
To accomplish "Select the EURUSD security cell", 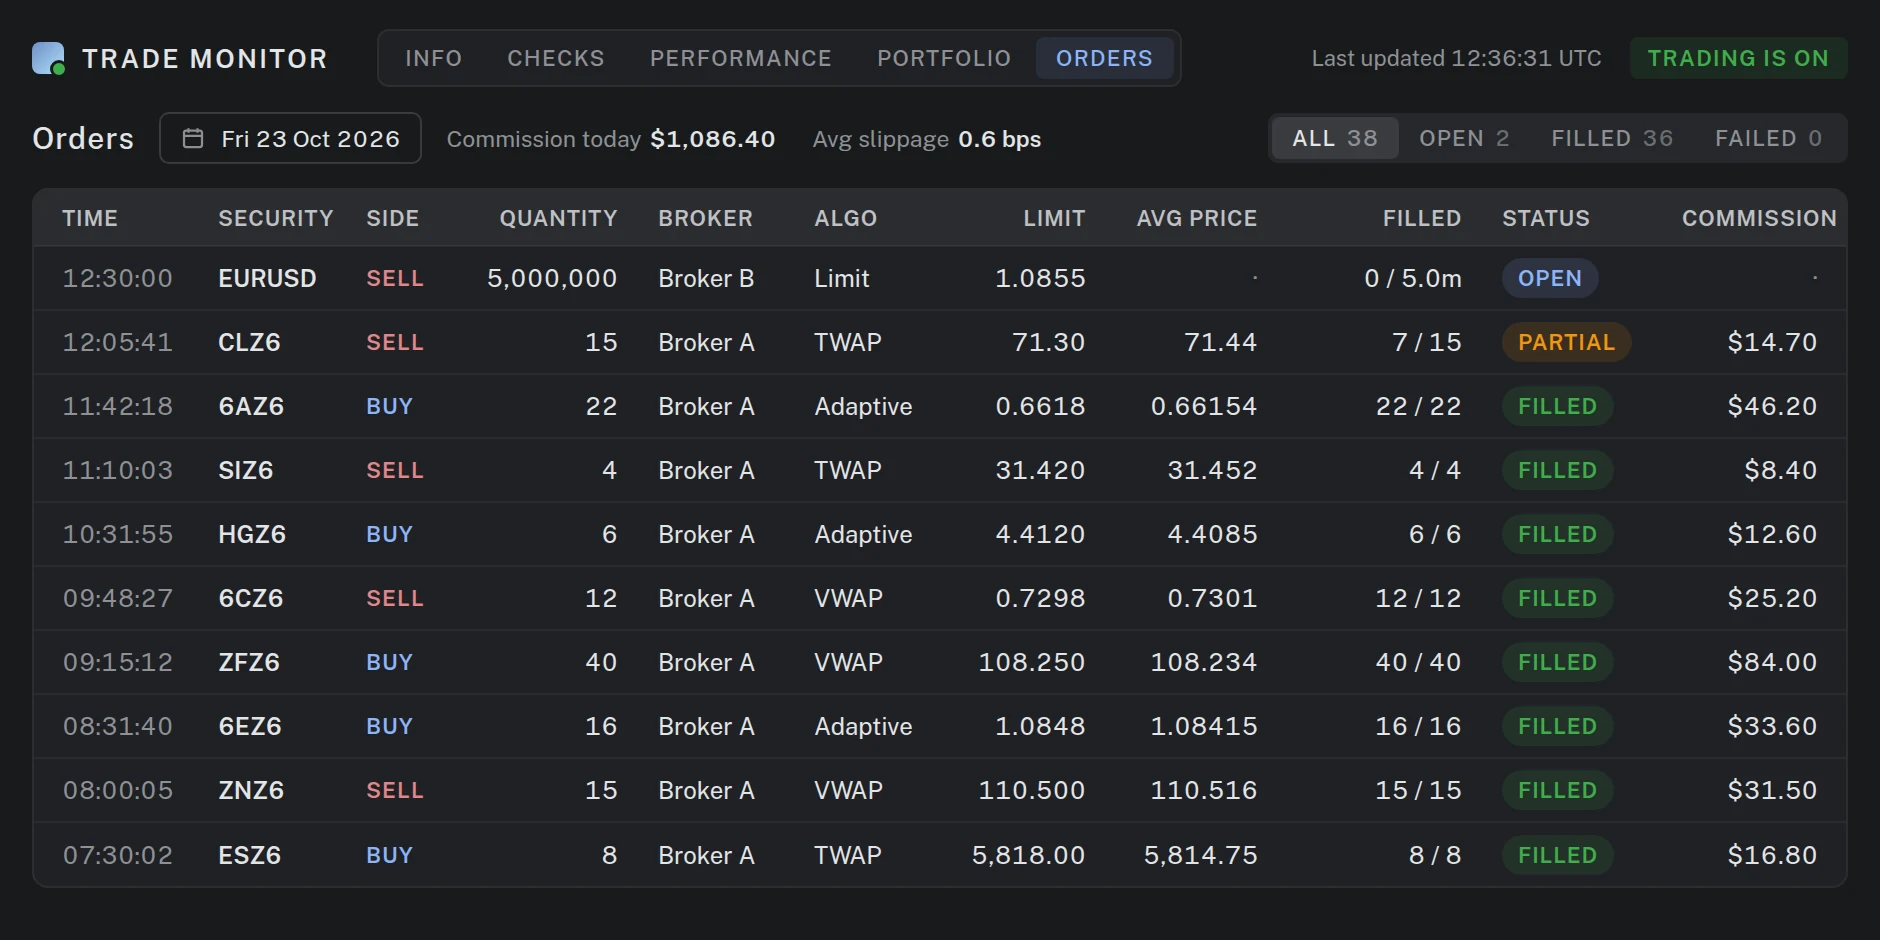I will coord(267,278).
